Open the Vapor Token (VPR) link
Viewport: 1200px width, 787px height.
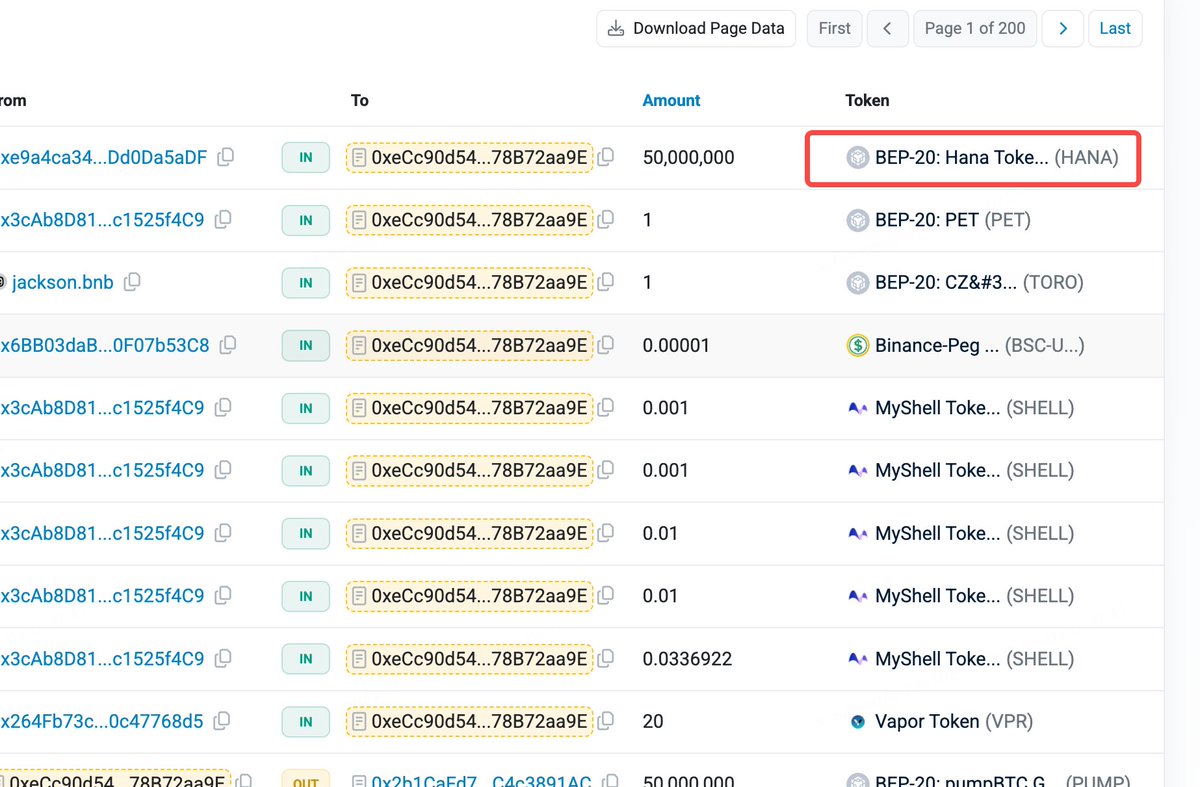coord(954,721)
